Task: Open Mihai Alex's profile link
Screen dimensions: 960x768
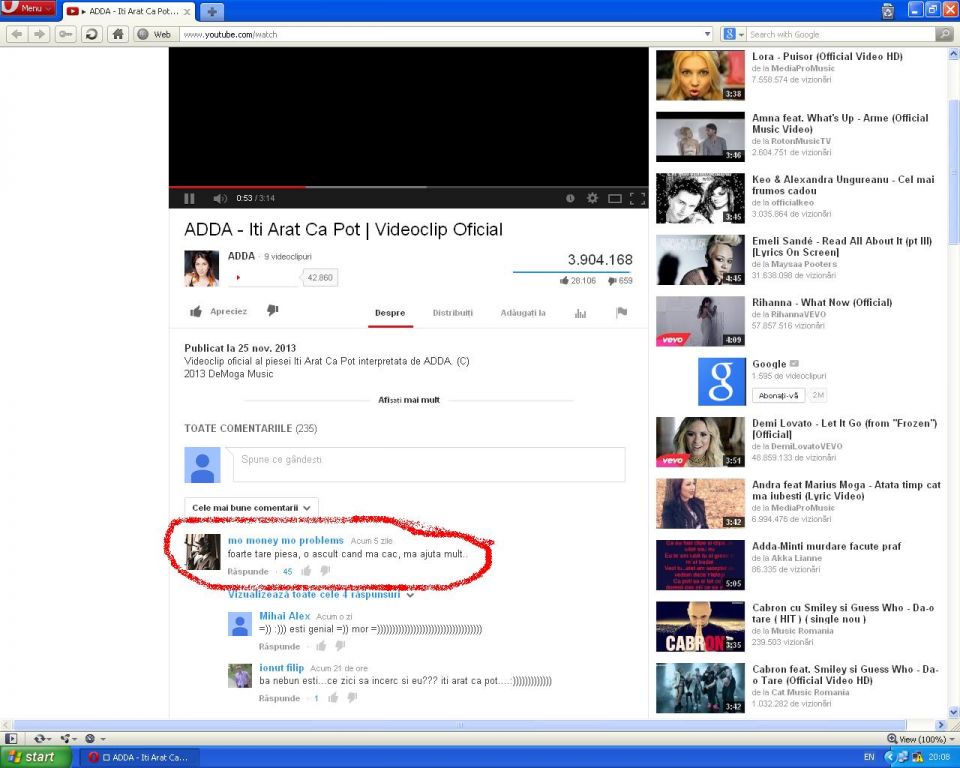Action: click(285, 616)
